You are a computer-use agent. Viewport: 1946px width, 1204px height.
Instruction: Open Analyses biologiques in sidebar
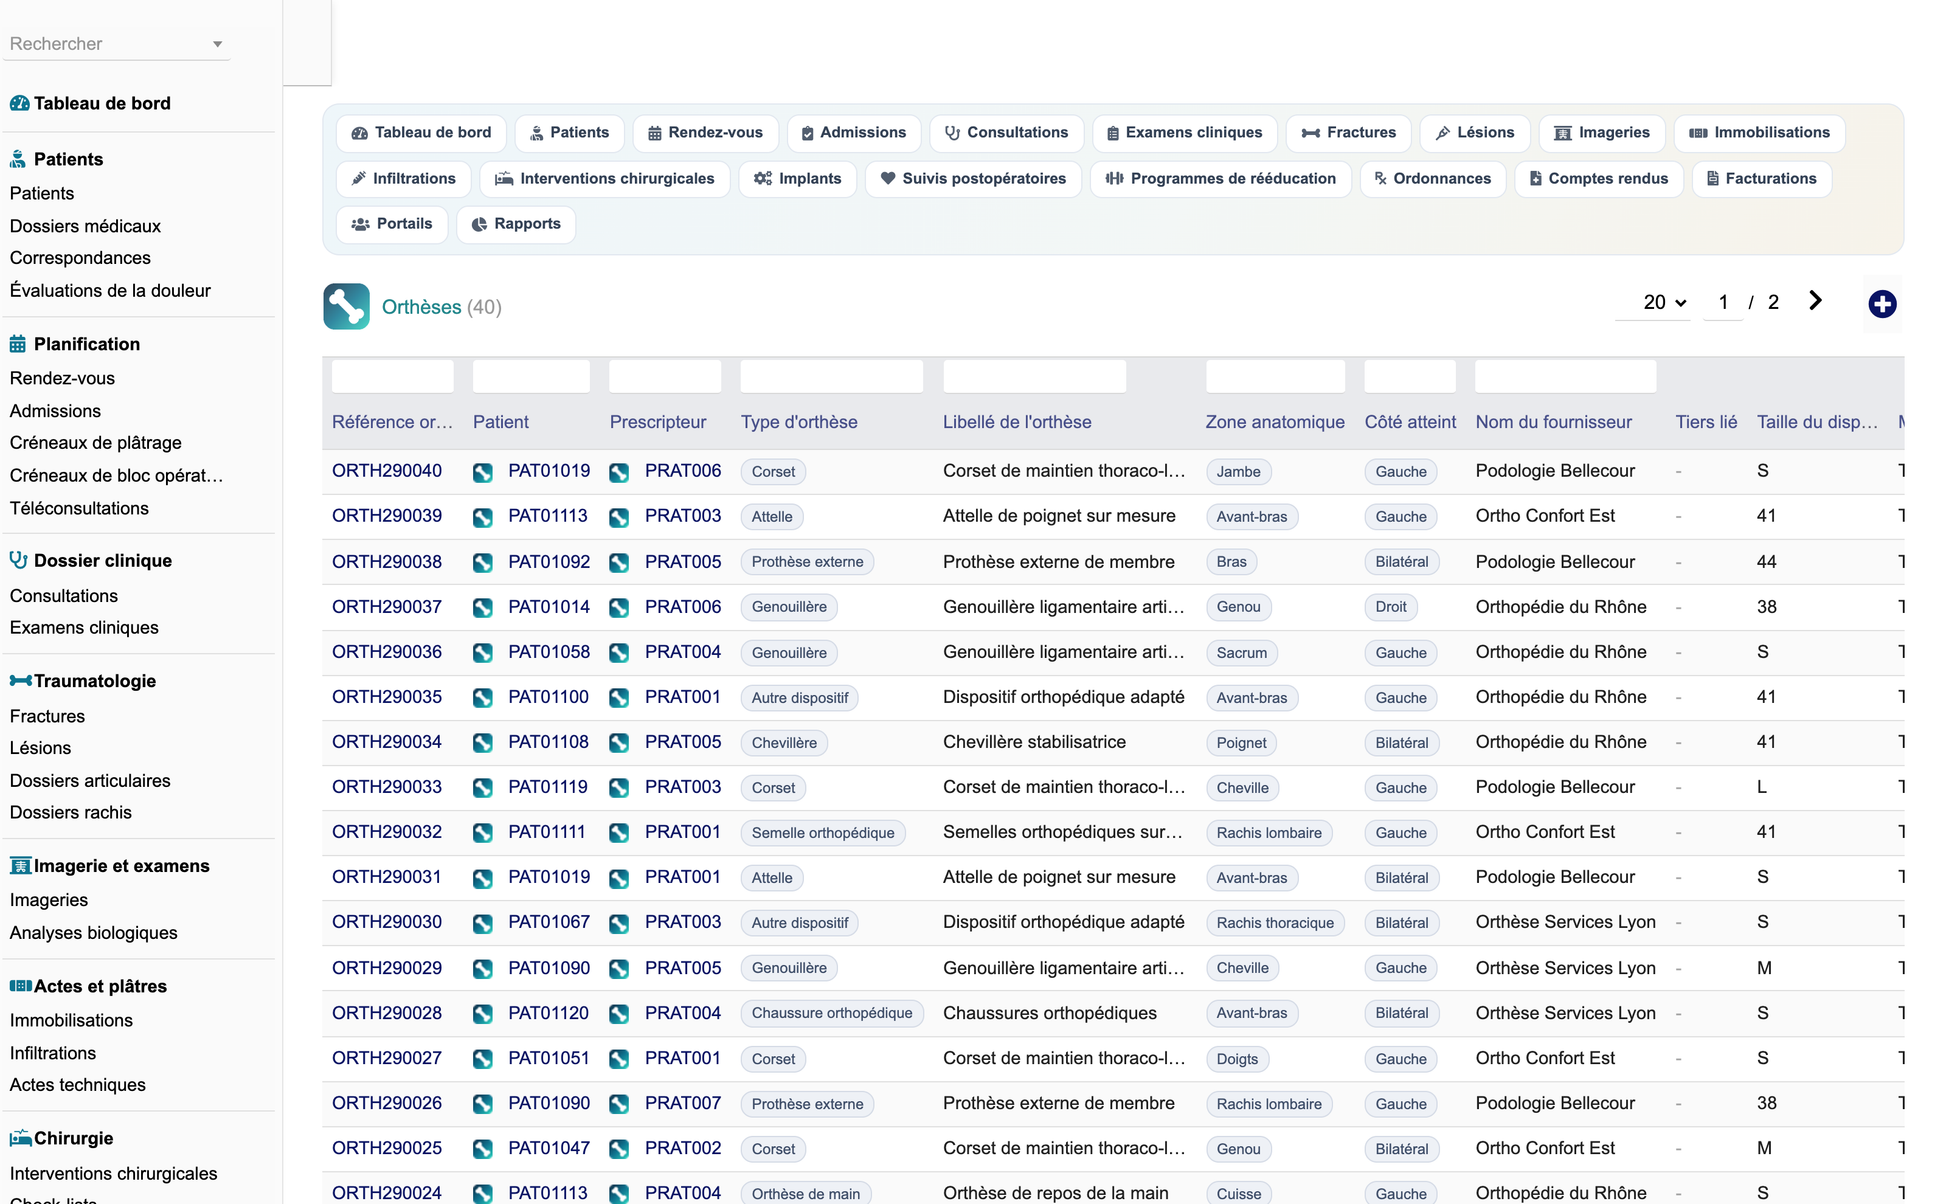(x=94, y=933)
